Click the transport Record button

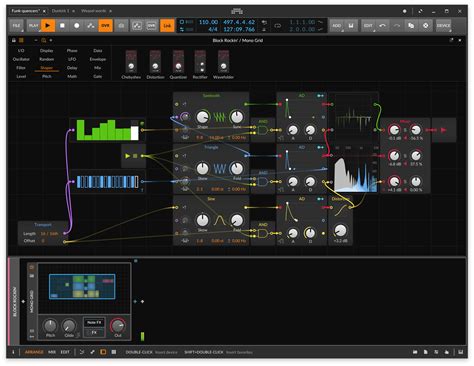coord(76,25)
